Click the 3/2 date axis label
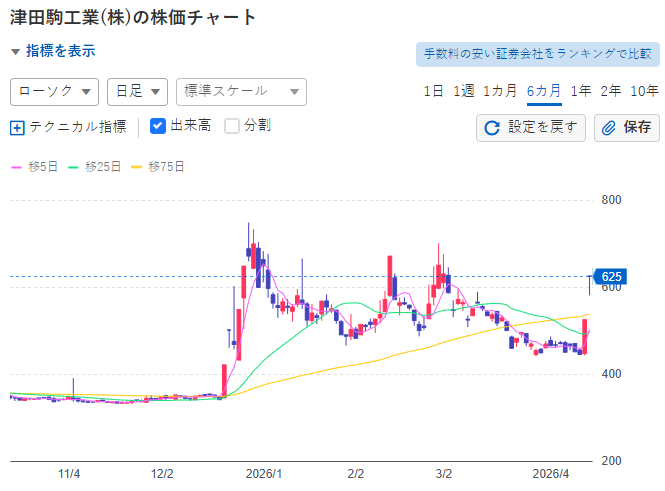 tap(444, 474)
